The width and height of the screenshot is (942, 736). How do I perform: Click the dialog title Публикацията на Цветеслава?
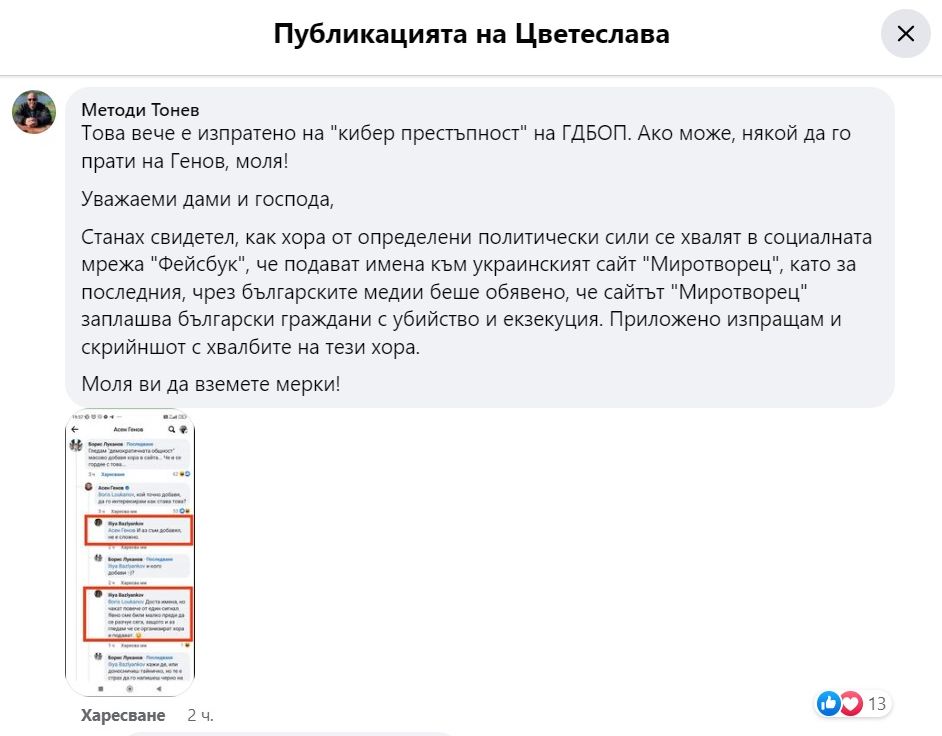click(471, 34)
